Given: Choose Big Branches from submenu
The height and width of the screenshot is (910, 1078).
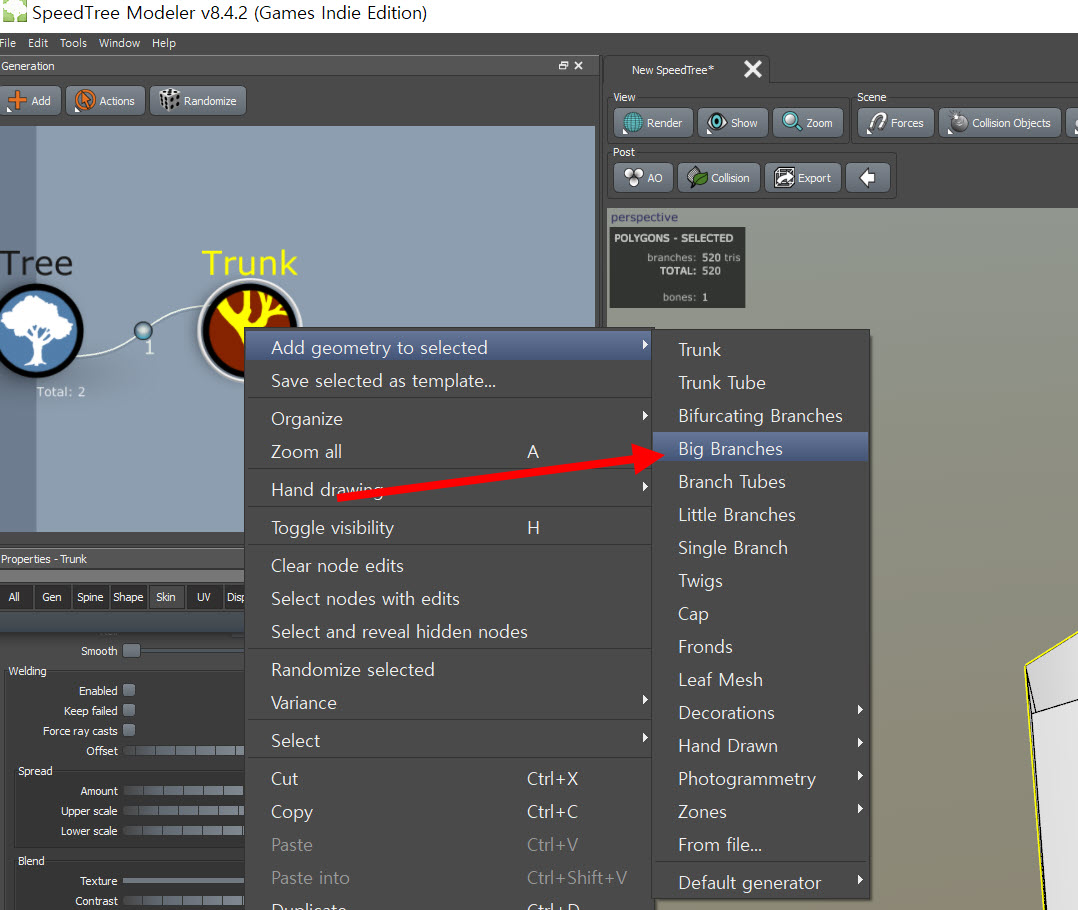Looking at the screenshot, I should click(760, 449).
